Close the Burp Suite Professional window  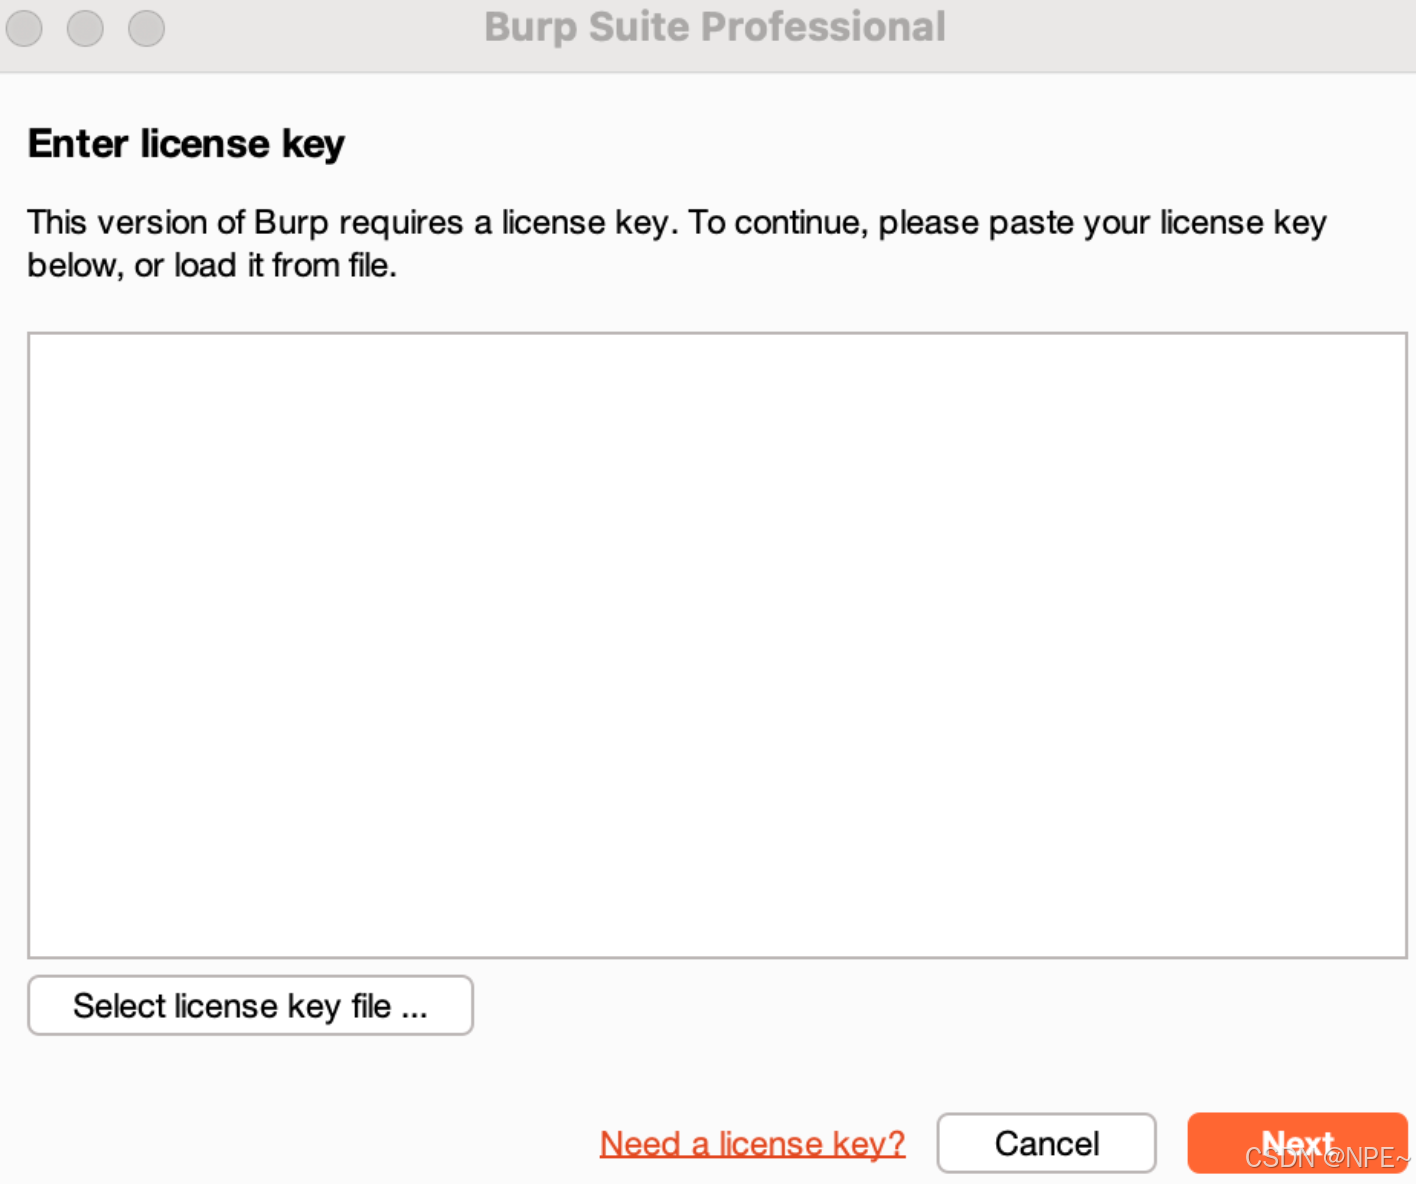click(24, 28)
